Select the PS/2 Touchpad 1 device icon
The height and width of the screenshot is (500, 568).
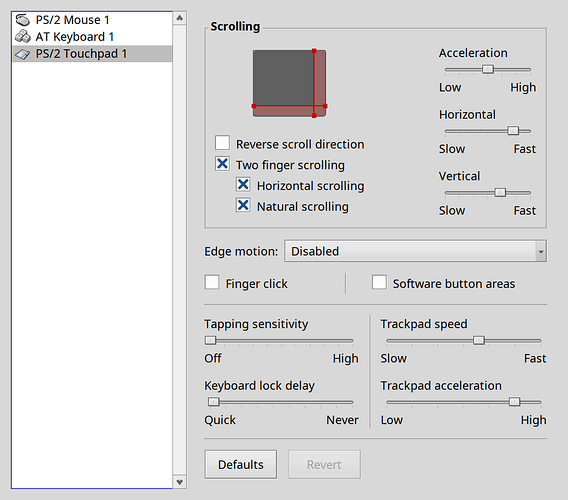click(x=22, y=54)
